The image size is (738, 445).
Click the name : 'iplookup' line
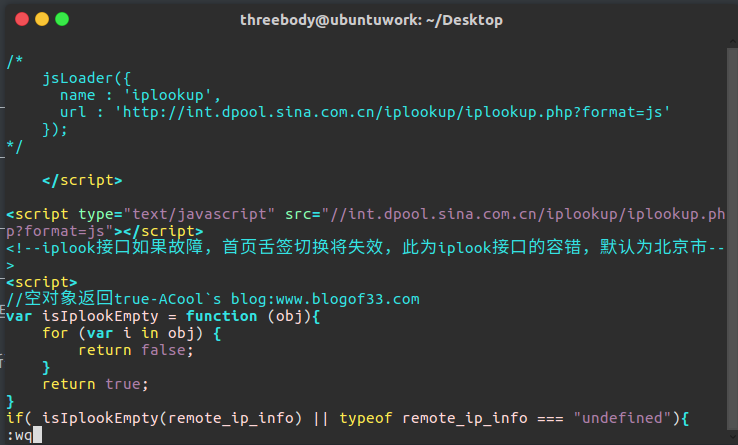pos(140,95)
